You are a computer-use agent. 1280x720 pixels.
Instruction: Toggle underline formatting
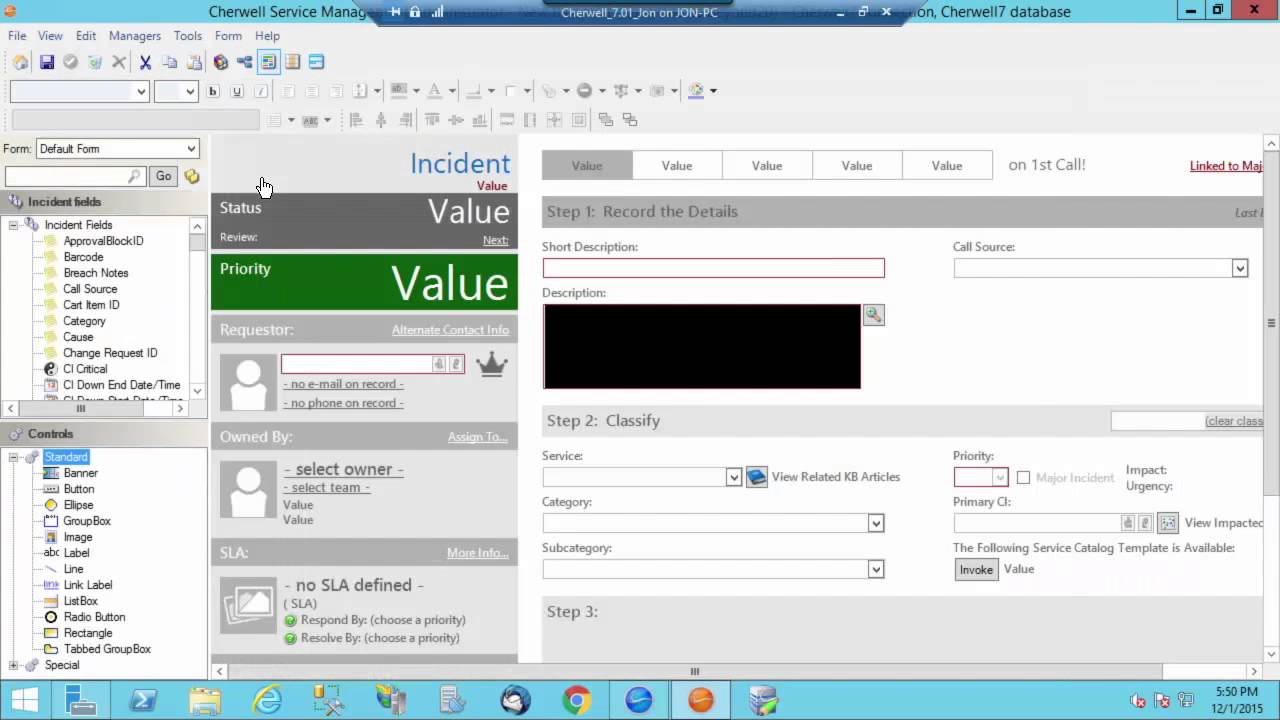point(237,91)
